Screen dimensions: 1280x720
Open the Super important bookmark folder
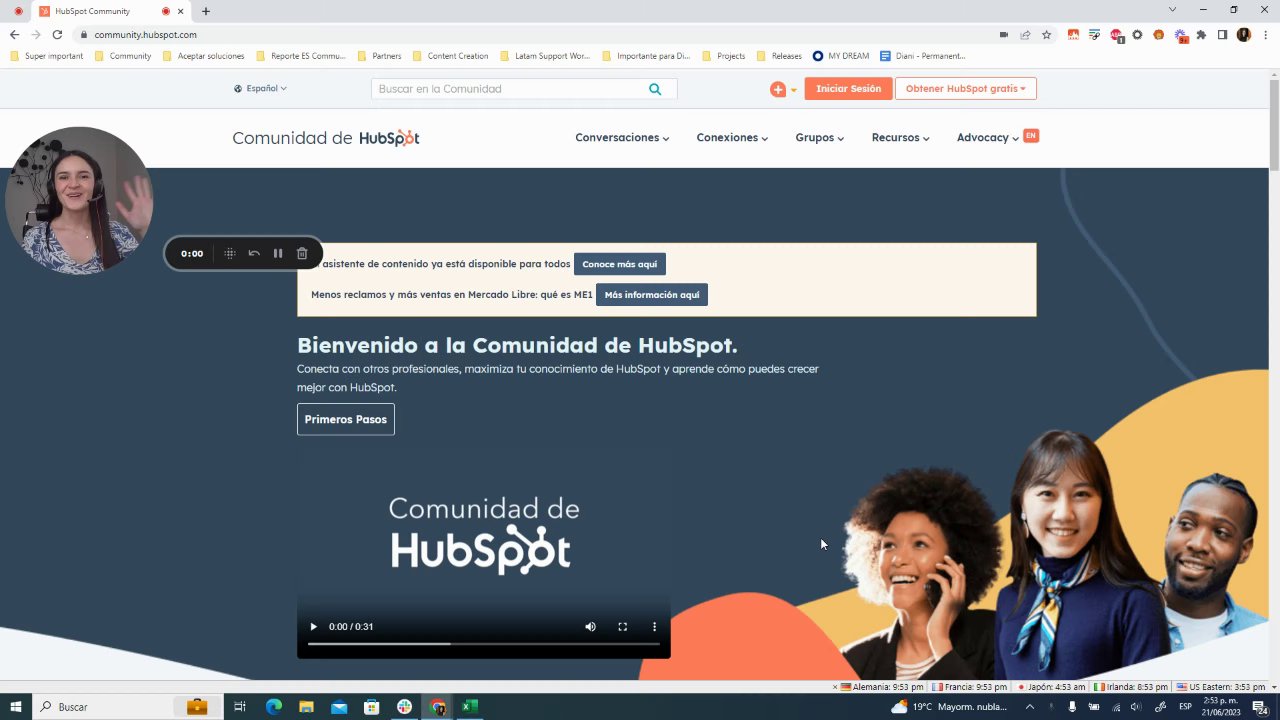click(47, 56)
